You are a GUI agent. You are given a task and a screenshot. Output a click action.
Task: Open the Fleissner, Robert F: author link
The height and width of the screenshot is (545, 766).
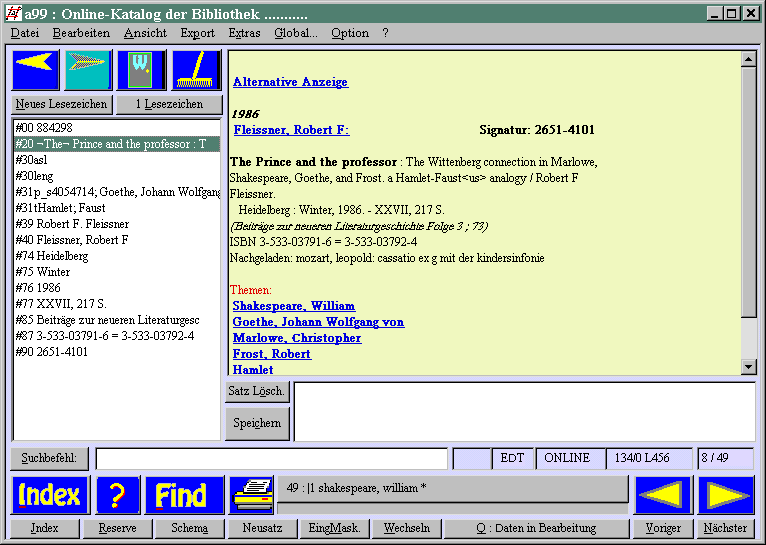(x=292, y=130)
